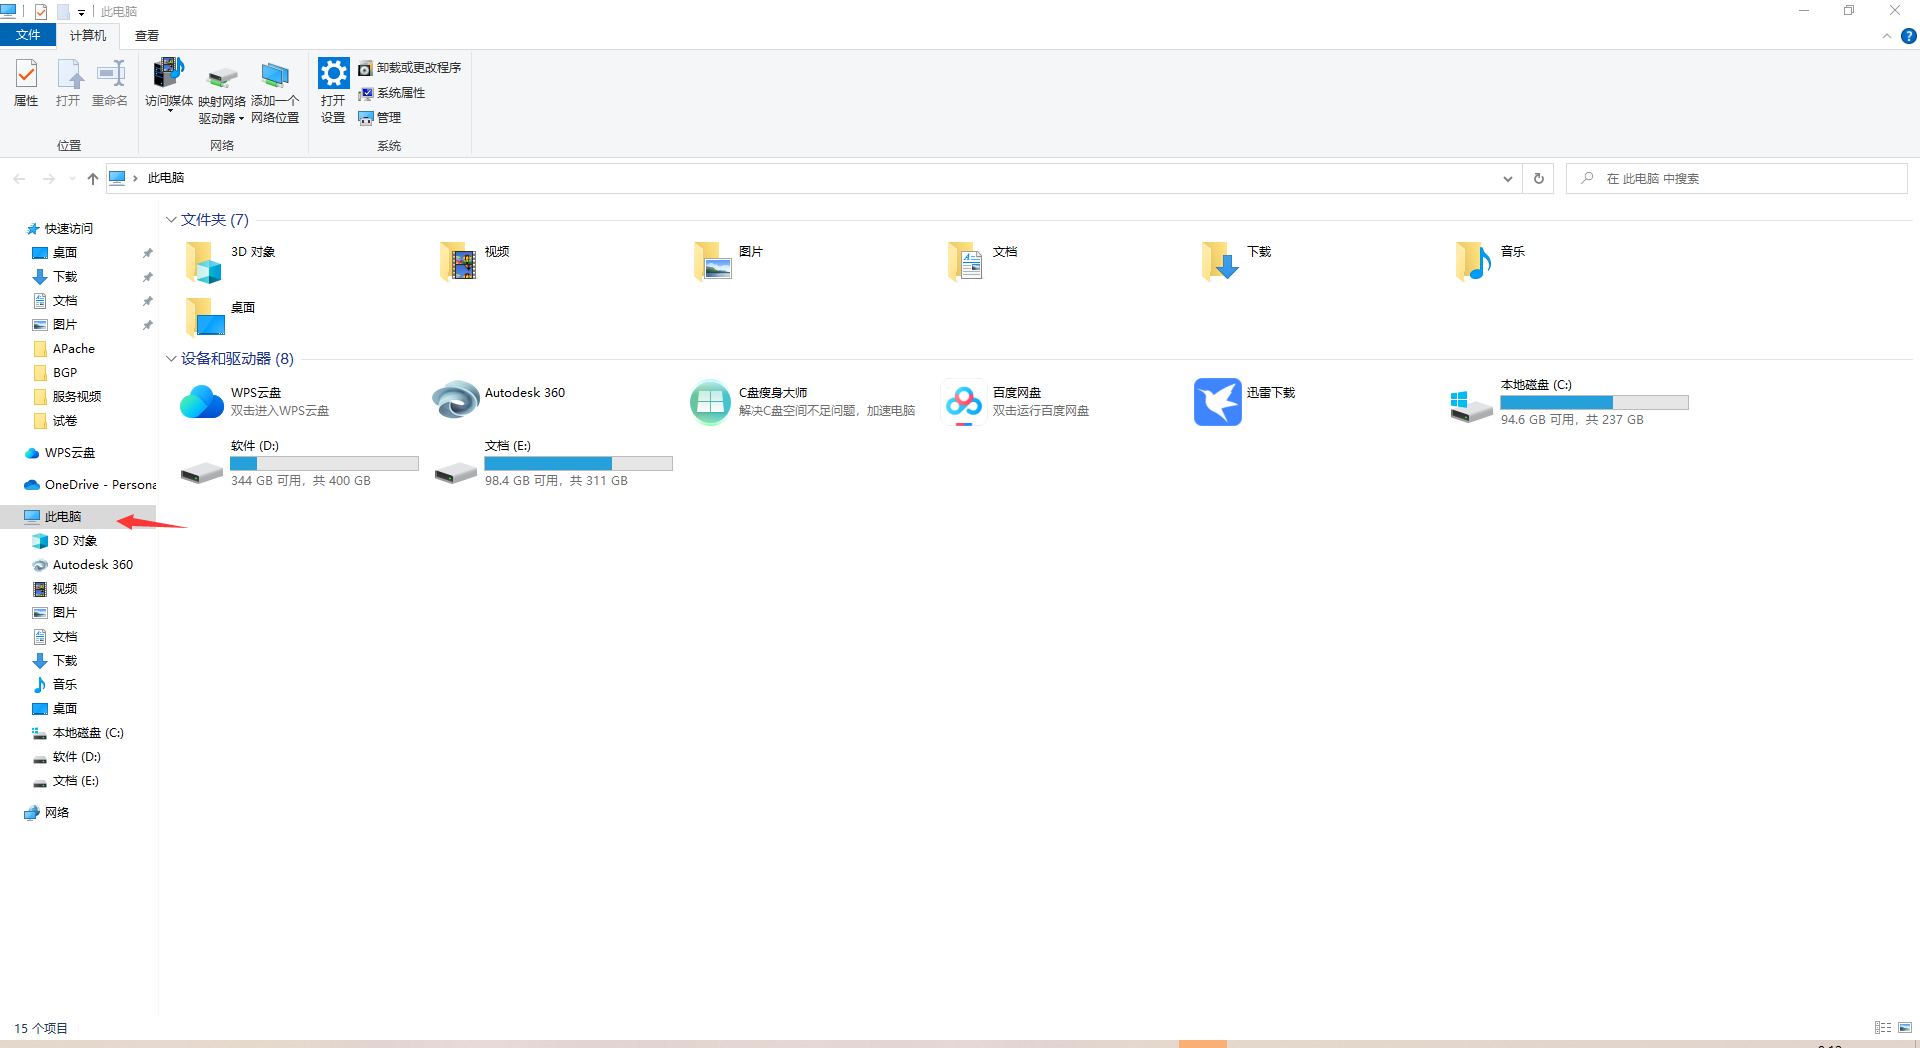Viewport: 1920px width, 1048px height.
Task: Select the 软件 (D:) drive icon
Action: point(202,472)
